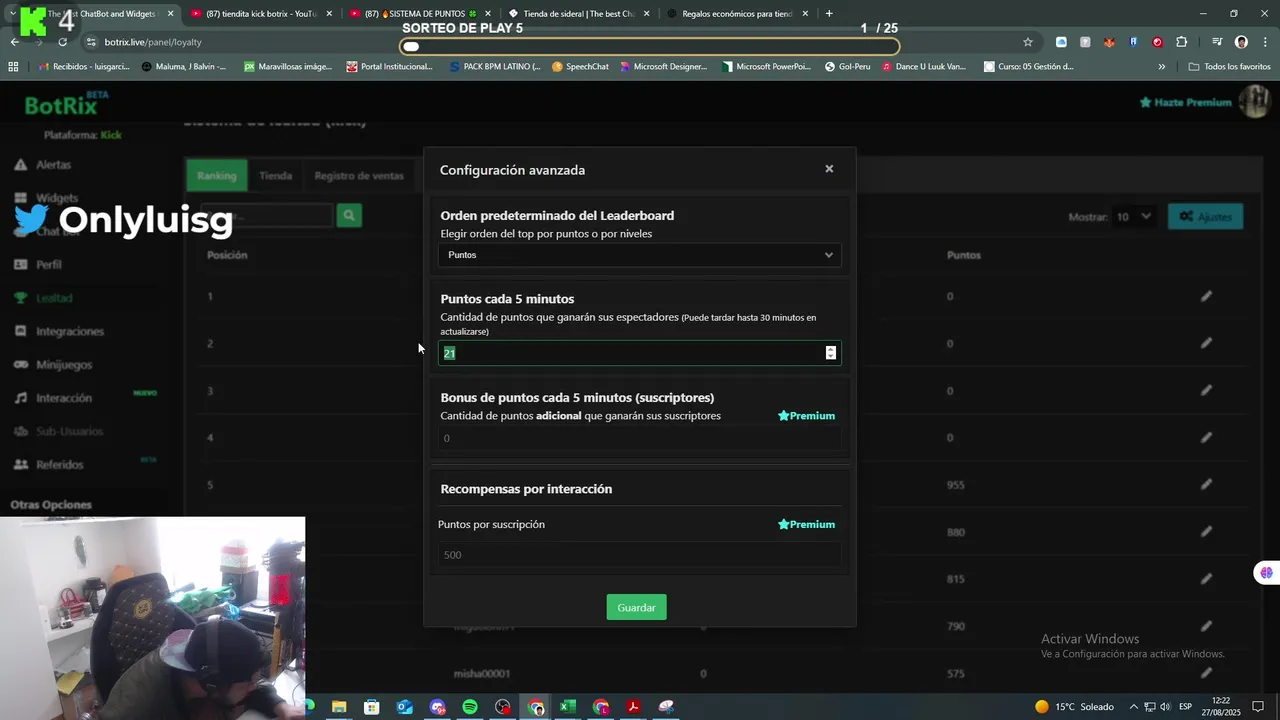This screenshot has height=720, width=1280.
Task: Select the SISTEMA DE PUNTOS browser tab
Action: pos(420,14)
